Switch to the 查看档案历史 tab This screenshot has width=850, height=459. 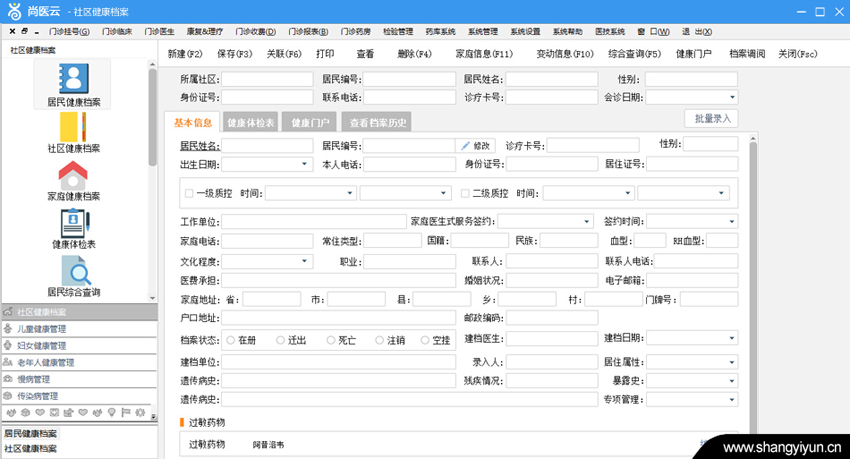tap(377, 122)
